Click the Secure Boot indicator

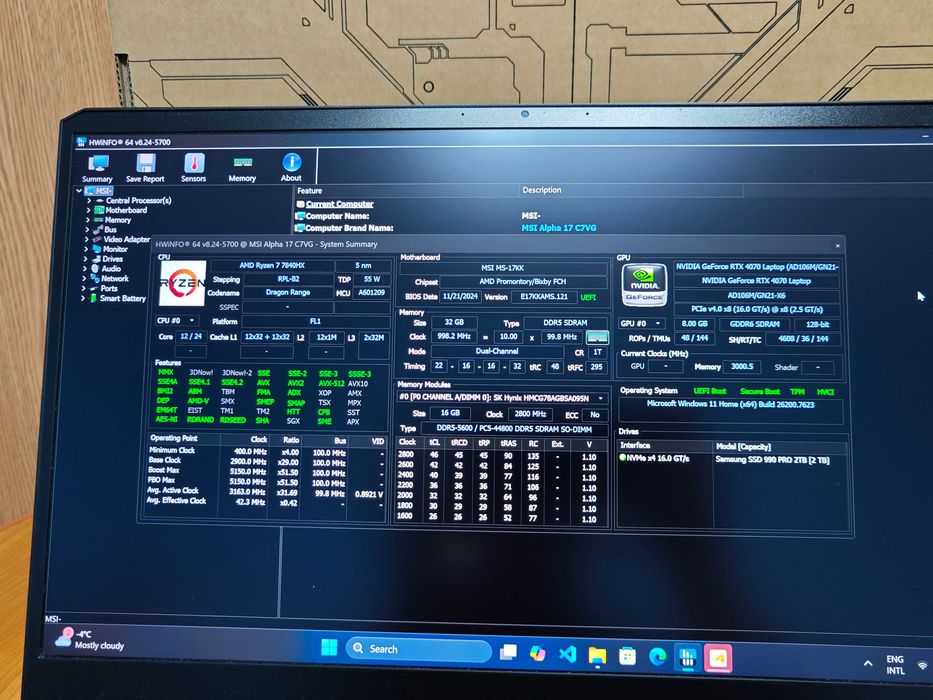[x=760, y=392]
